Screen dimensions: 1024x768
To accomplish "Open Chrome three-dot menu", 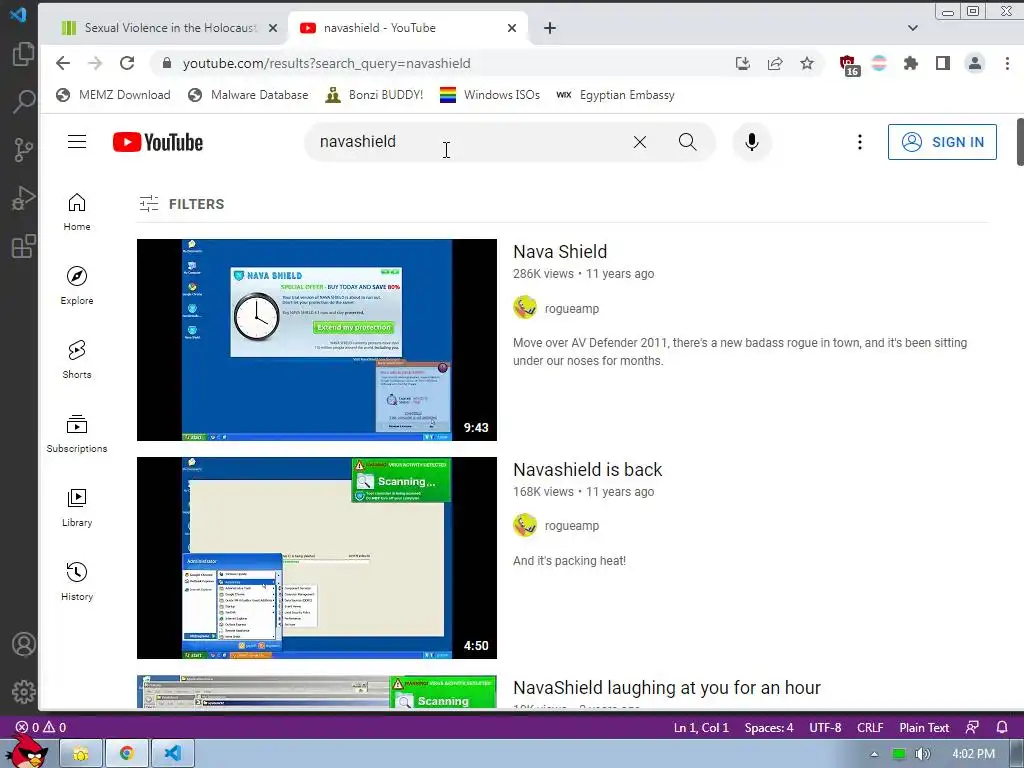I will pyautogui.click(x=1007, y=63).
